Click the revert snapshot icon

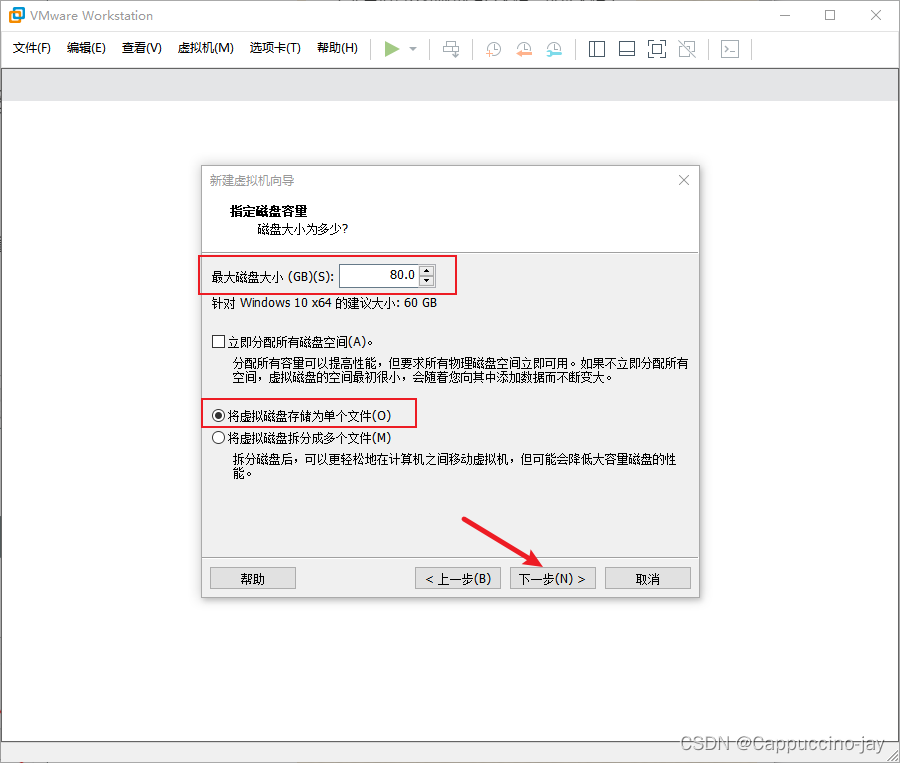523,48
